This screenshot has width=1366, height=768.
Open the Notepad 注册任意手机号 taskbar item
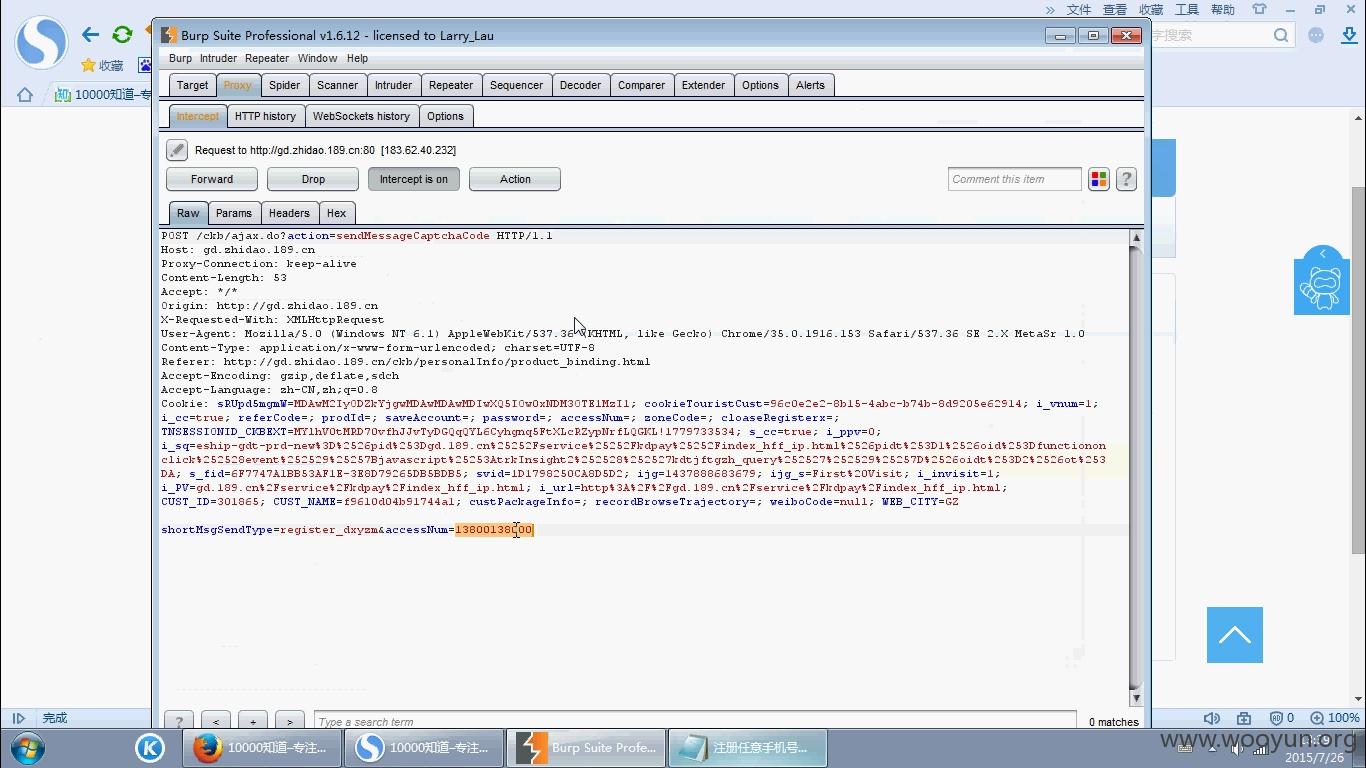pyautogui.click(x=749, y=747)
